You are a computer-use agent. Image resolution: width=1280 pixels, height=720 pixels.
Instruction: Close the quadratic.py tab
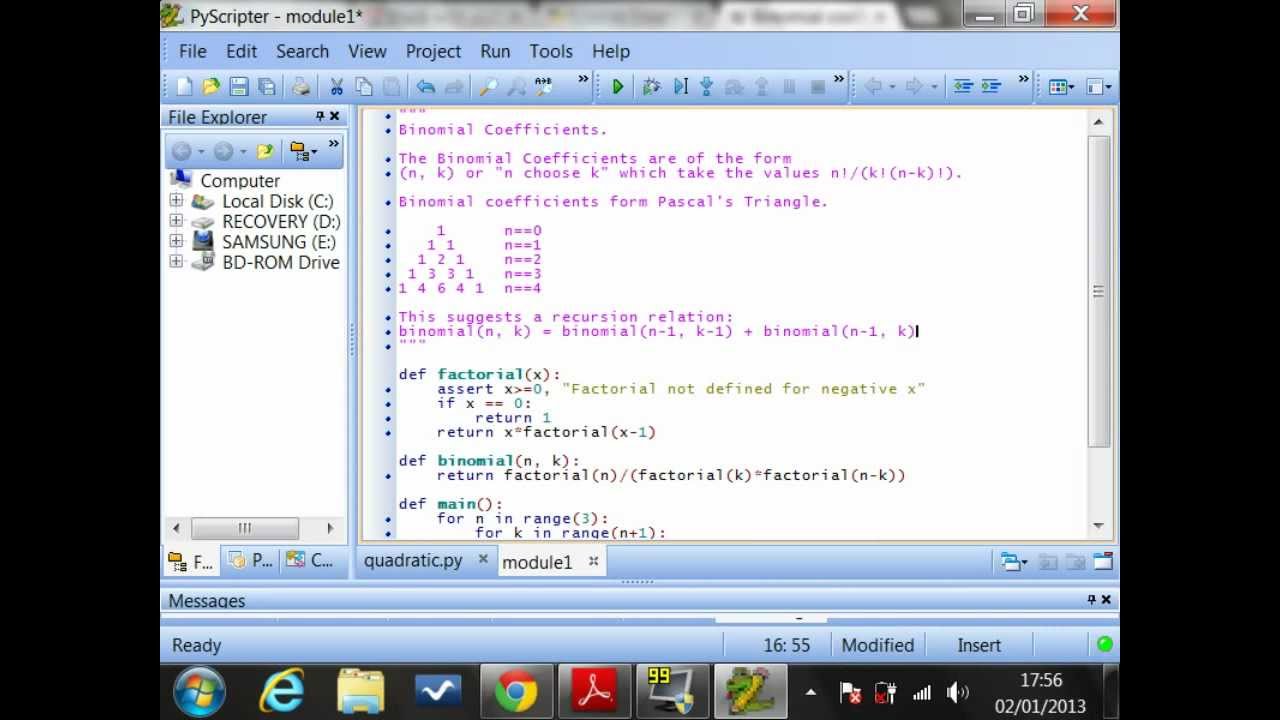click(483, 560)
